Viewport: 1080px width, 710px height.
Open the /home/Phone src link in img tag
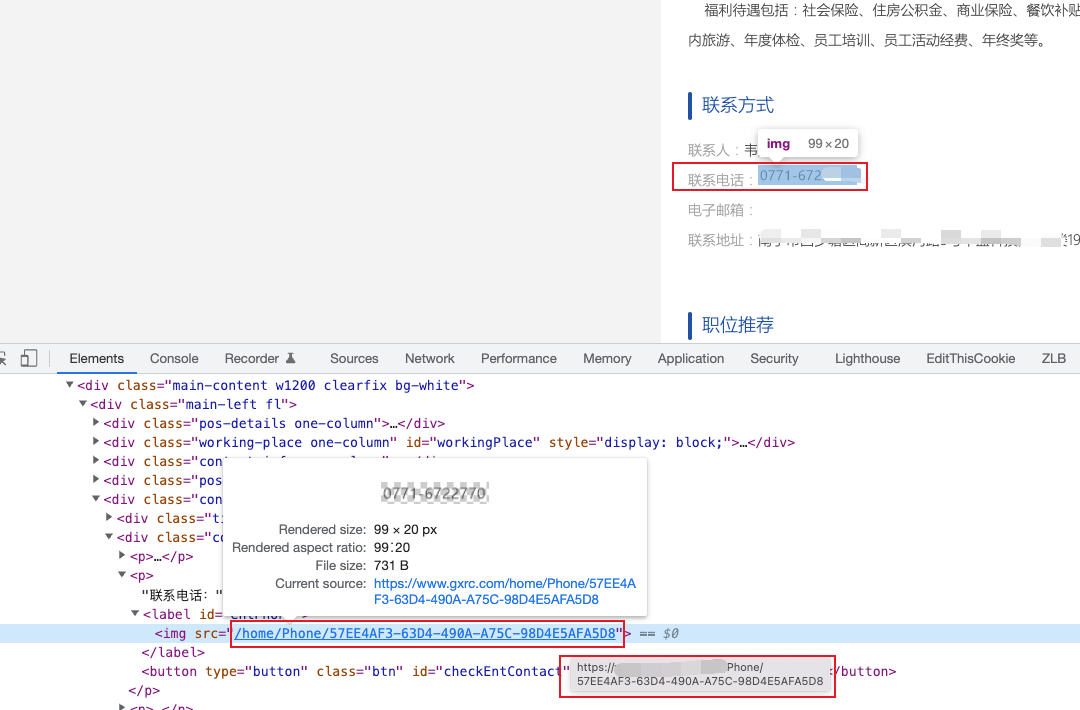(425, 634)
